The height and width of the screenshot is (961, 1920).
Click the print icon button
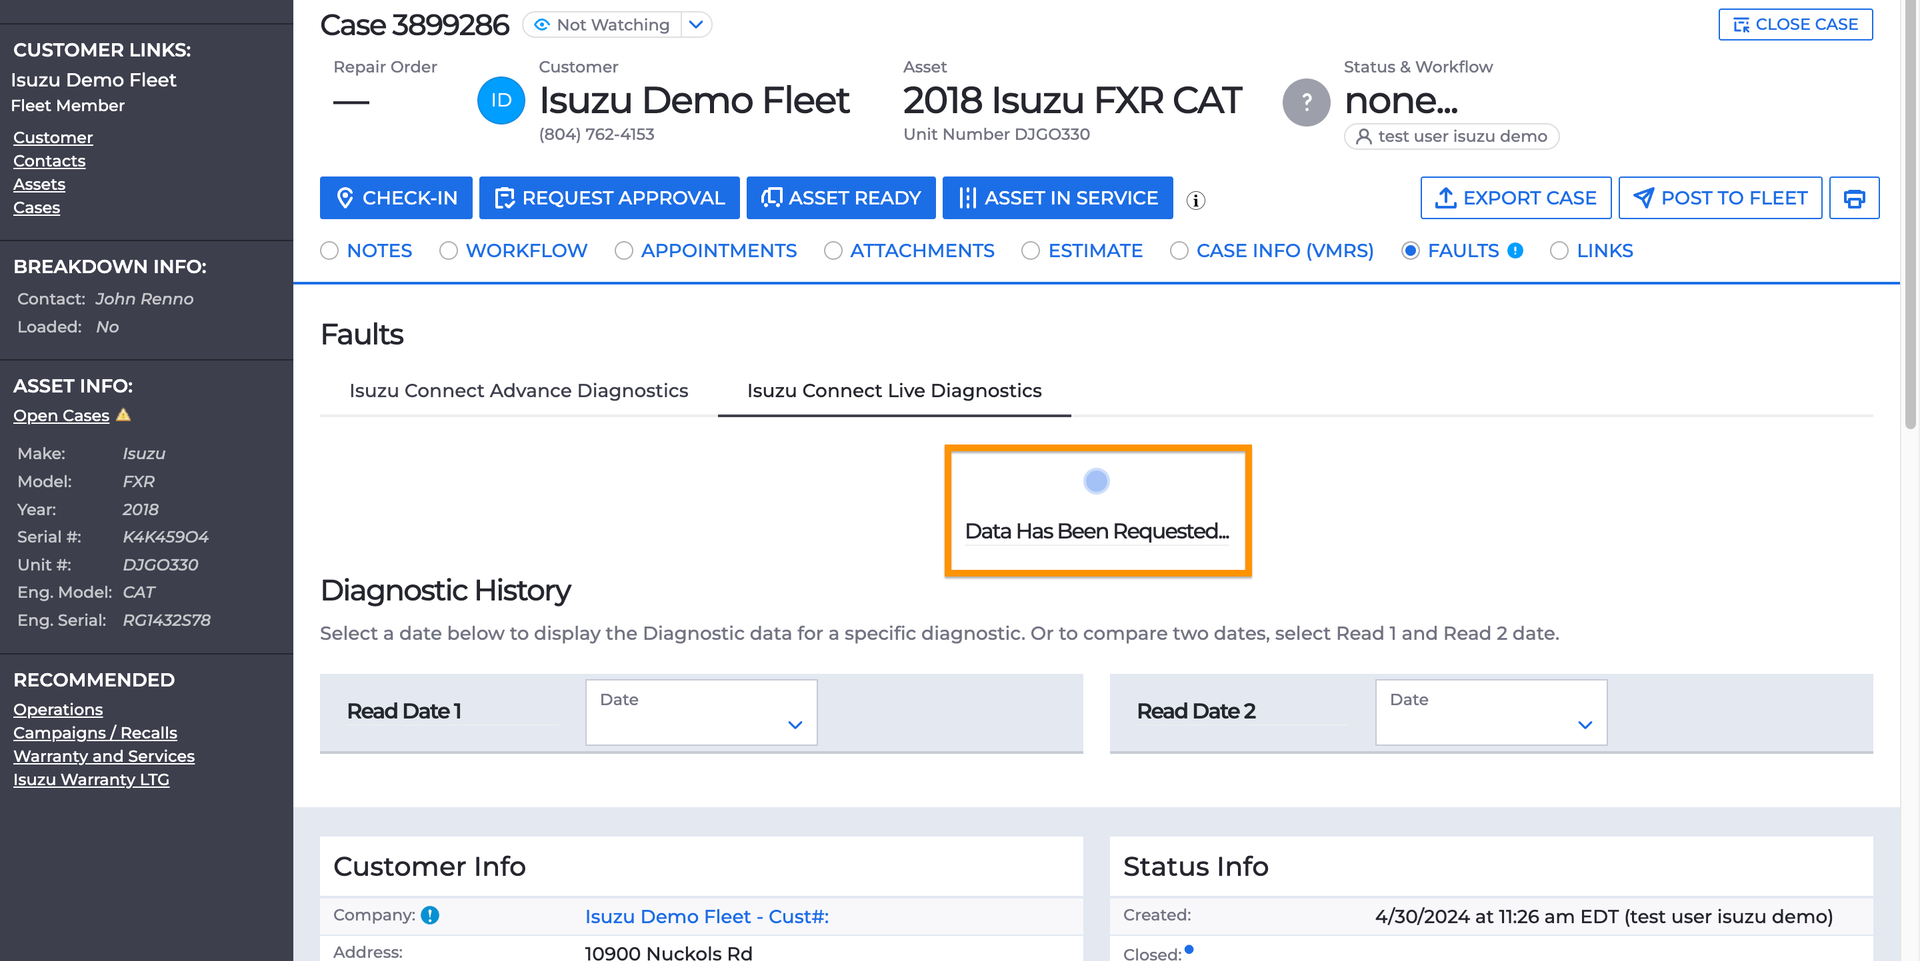point(1854,198)
